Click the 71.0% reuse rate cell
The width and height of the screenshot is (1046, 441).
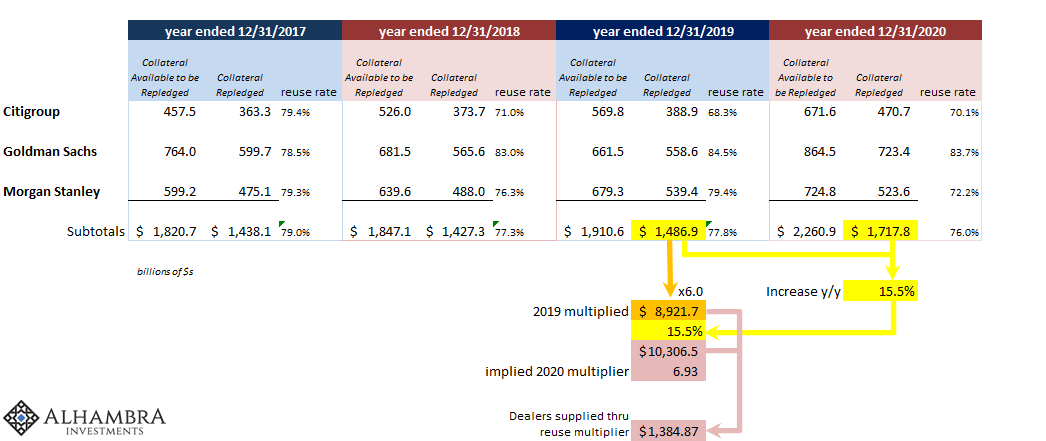[x=510, y=113]
